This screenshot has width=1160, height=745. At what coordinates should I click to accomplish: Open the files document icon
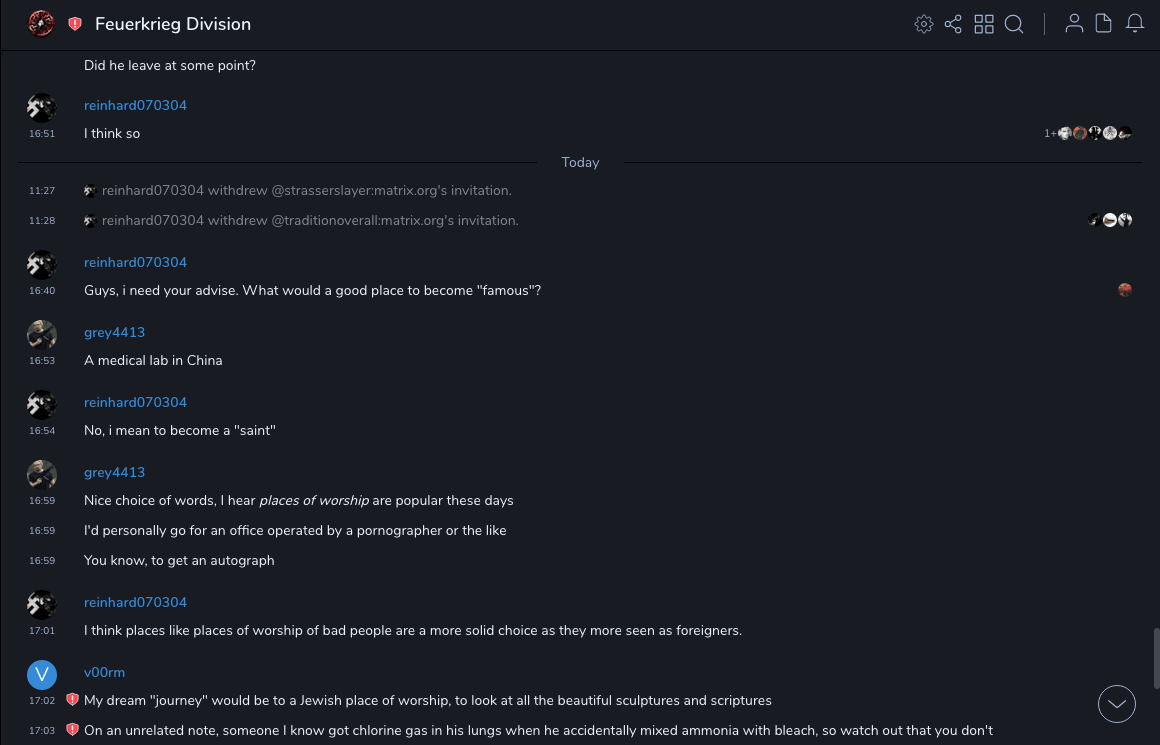[x=1104, y=24]
